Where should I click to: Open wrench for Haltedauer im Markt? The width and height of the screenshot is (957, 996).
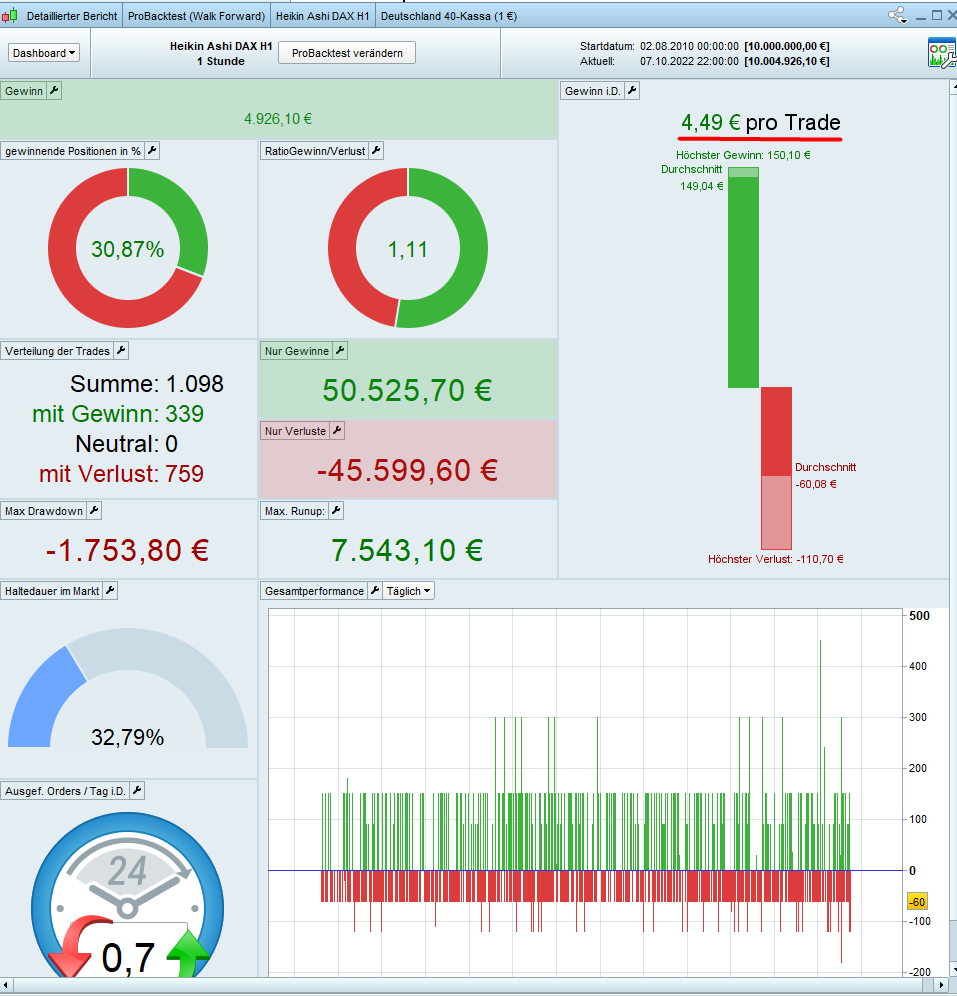pos(110,591)
